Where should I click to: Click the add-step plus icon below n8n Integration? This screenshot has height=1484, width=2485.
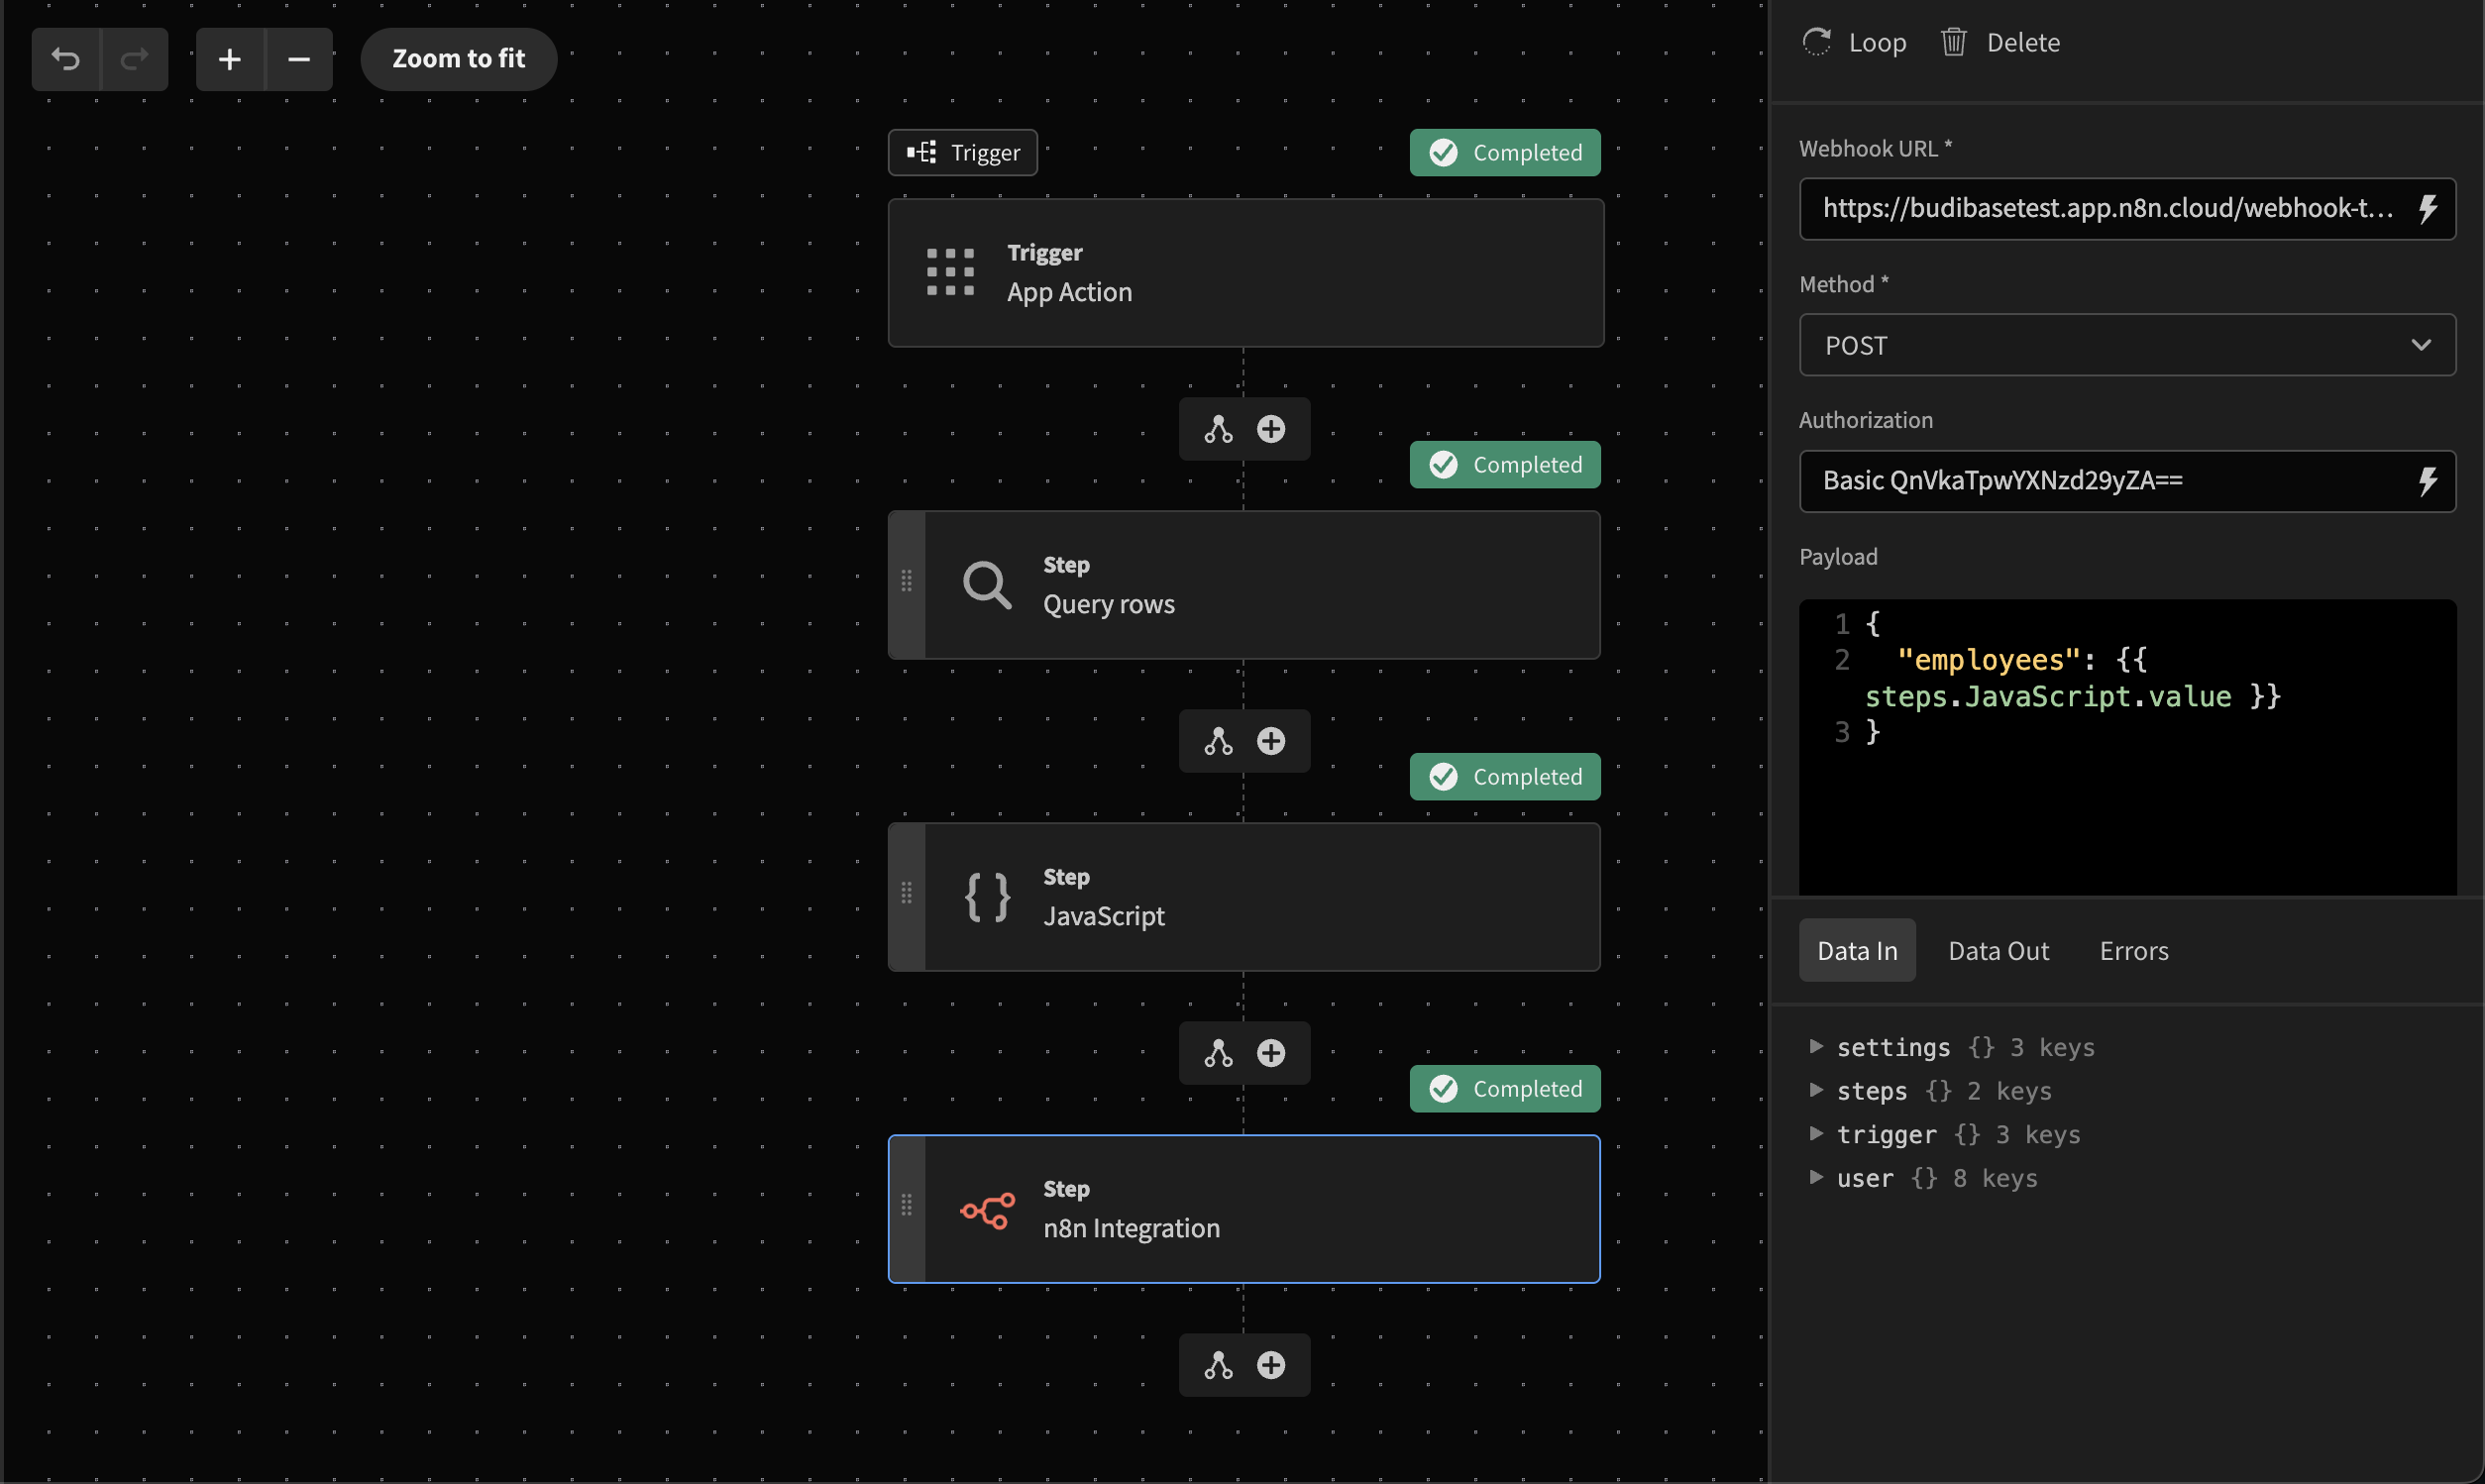click(x=1271, y=1365)
